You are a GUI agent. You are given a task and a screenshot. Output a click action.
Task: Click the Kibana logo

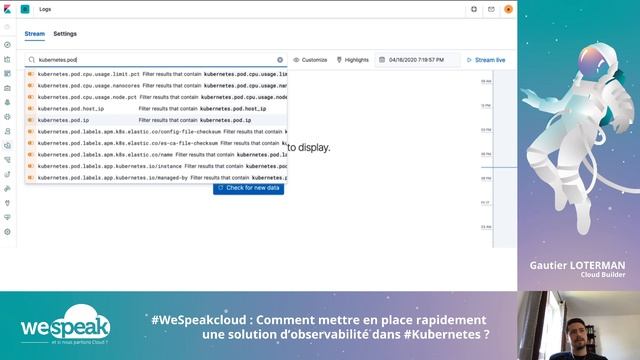coord(7,9)
